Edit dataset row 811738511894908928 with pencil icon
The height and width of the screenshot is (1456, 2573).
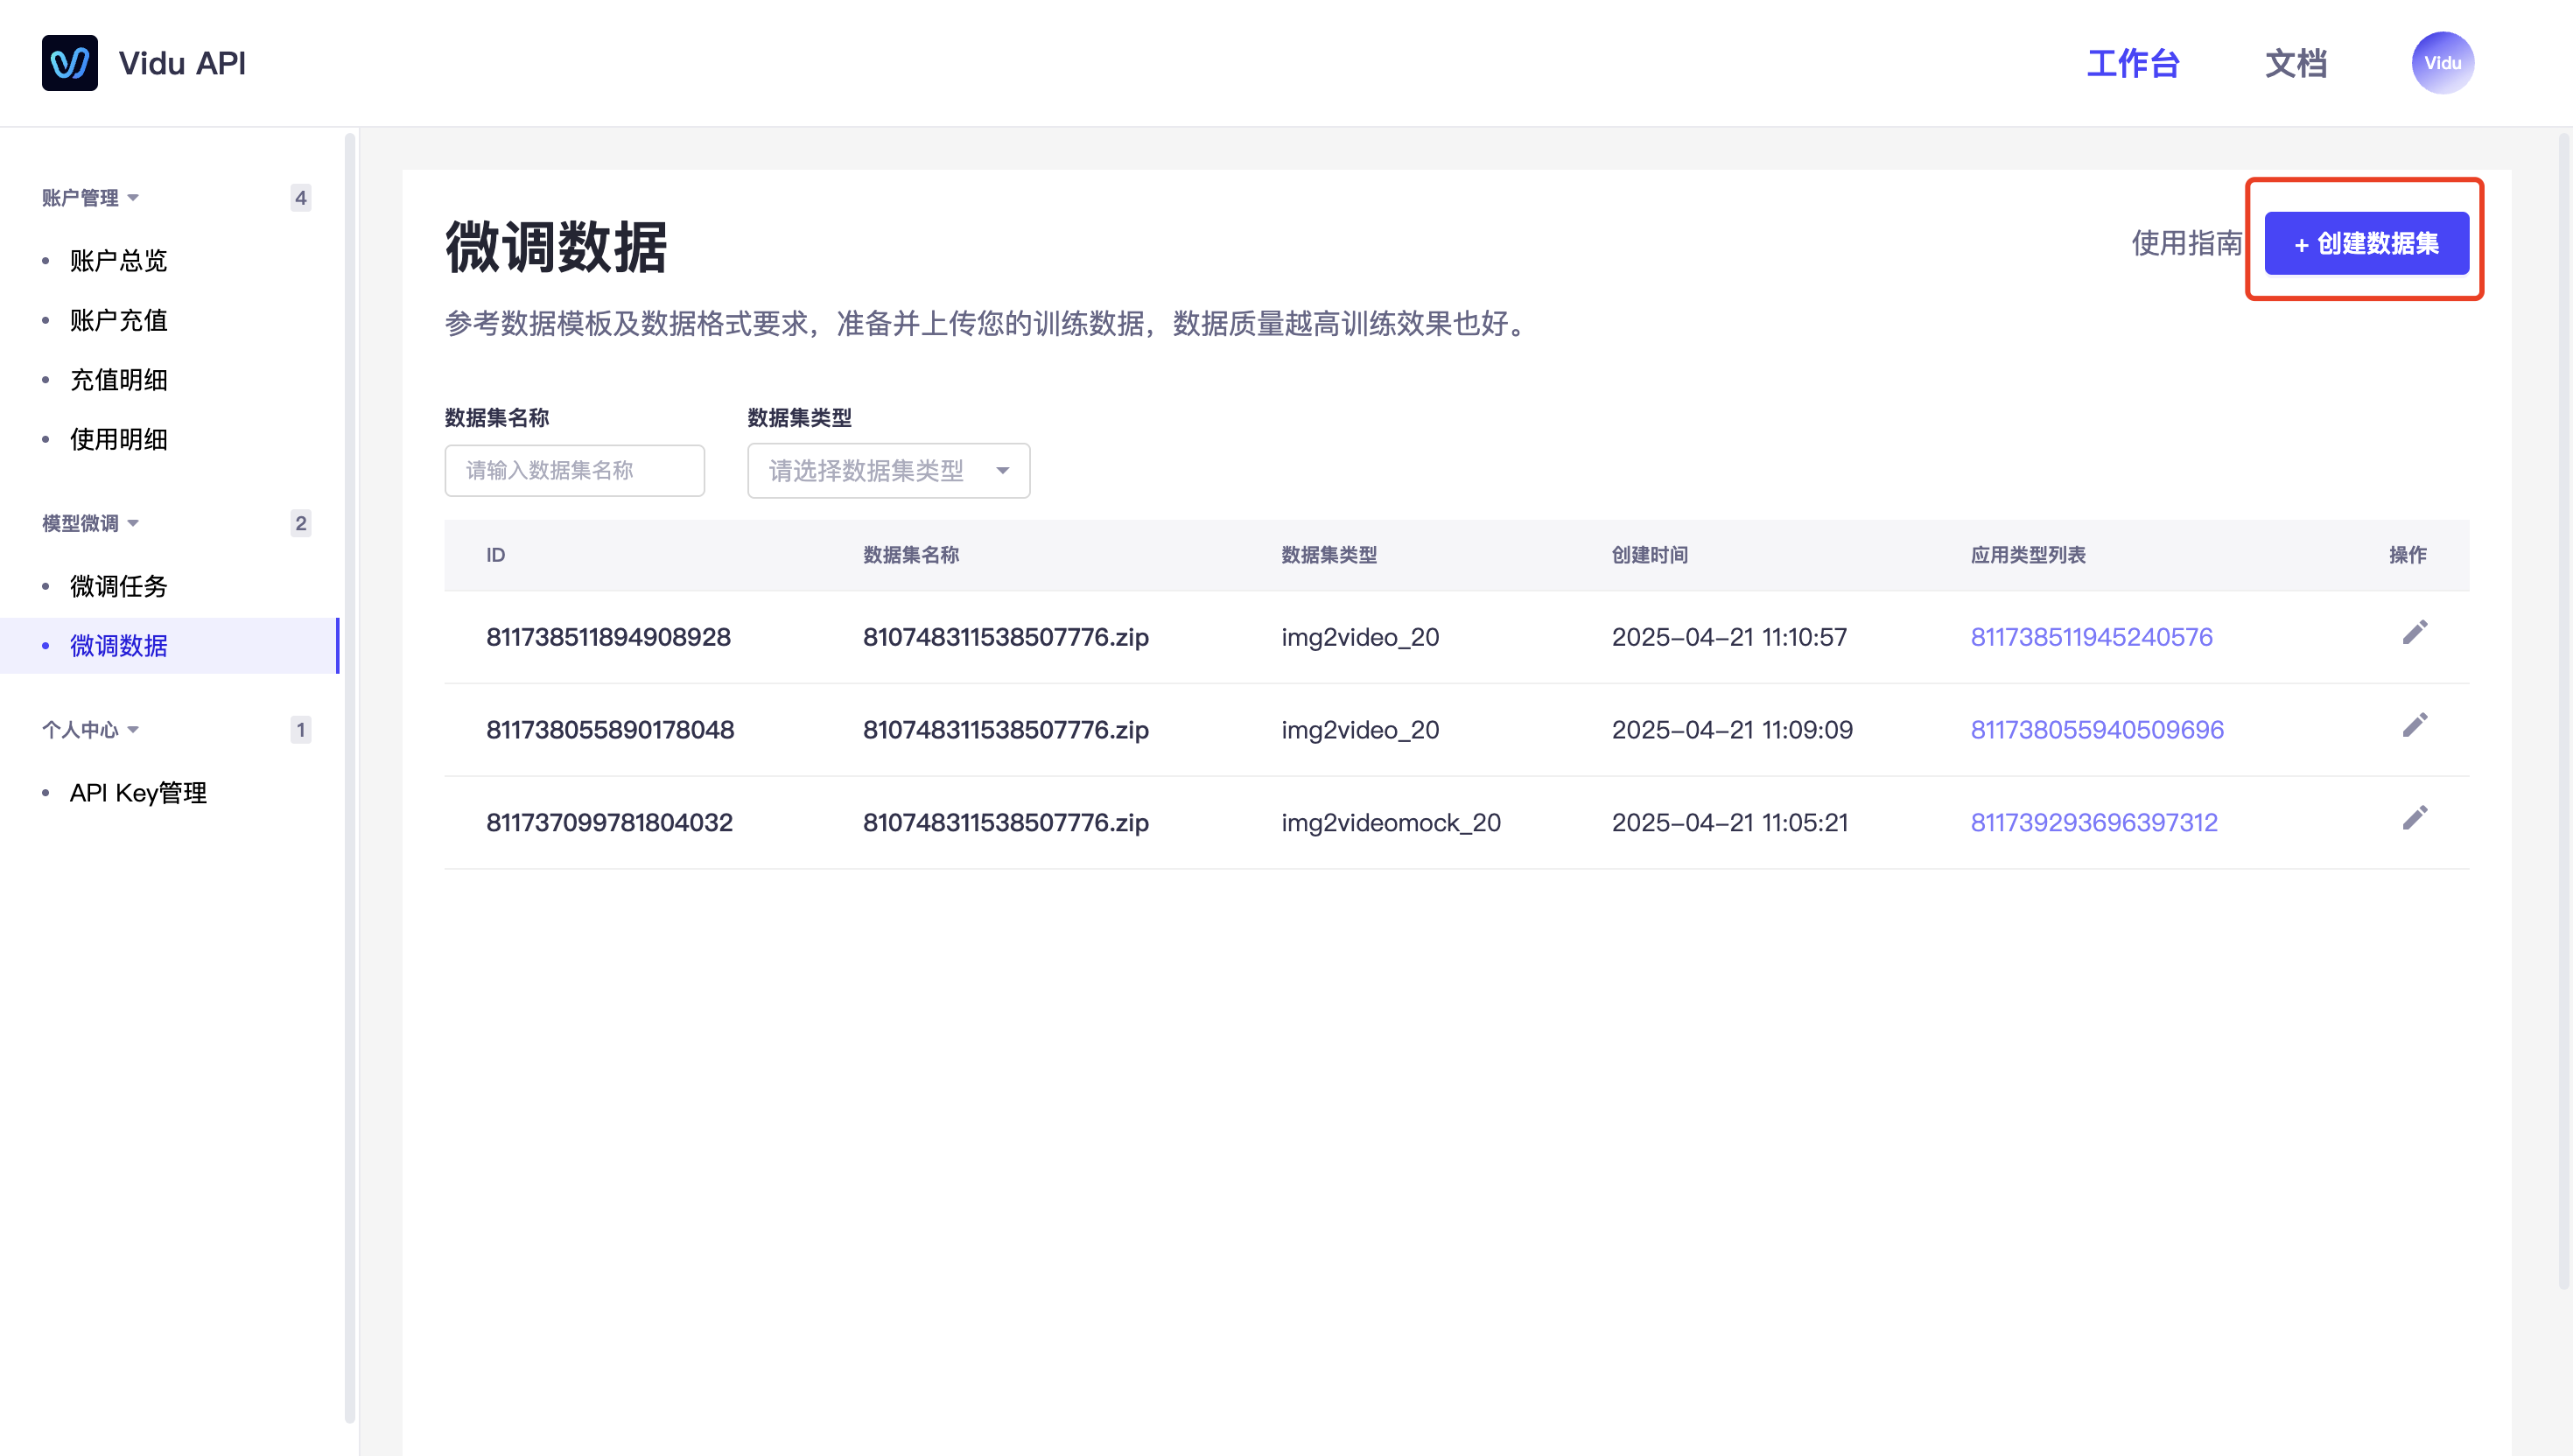click(x=2414, y=633)
